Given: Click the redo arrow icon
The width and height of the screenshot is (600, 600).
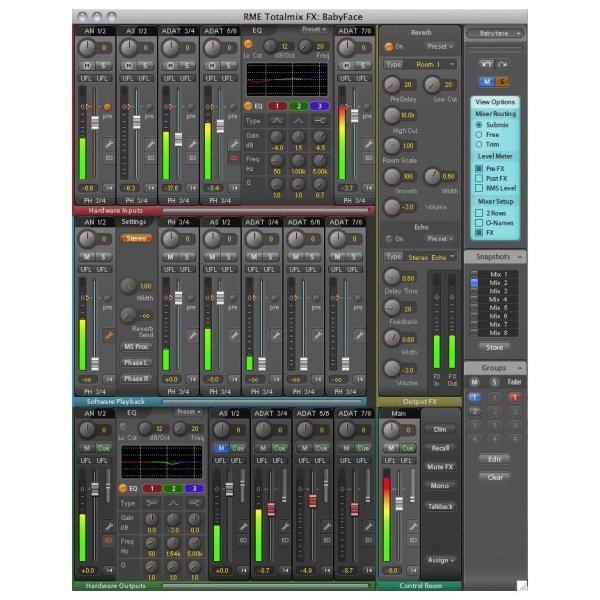Looking at the screenshot, I should point(503,64).
